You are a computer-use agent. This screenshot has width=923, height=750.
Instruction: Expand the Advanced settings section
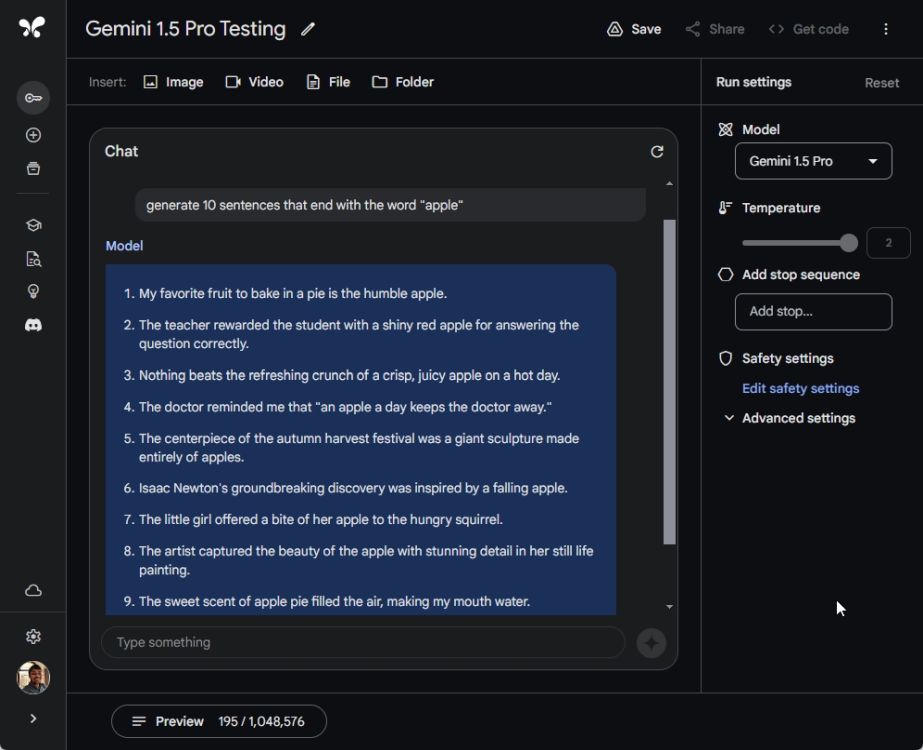[x=795, y=418]
